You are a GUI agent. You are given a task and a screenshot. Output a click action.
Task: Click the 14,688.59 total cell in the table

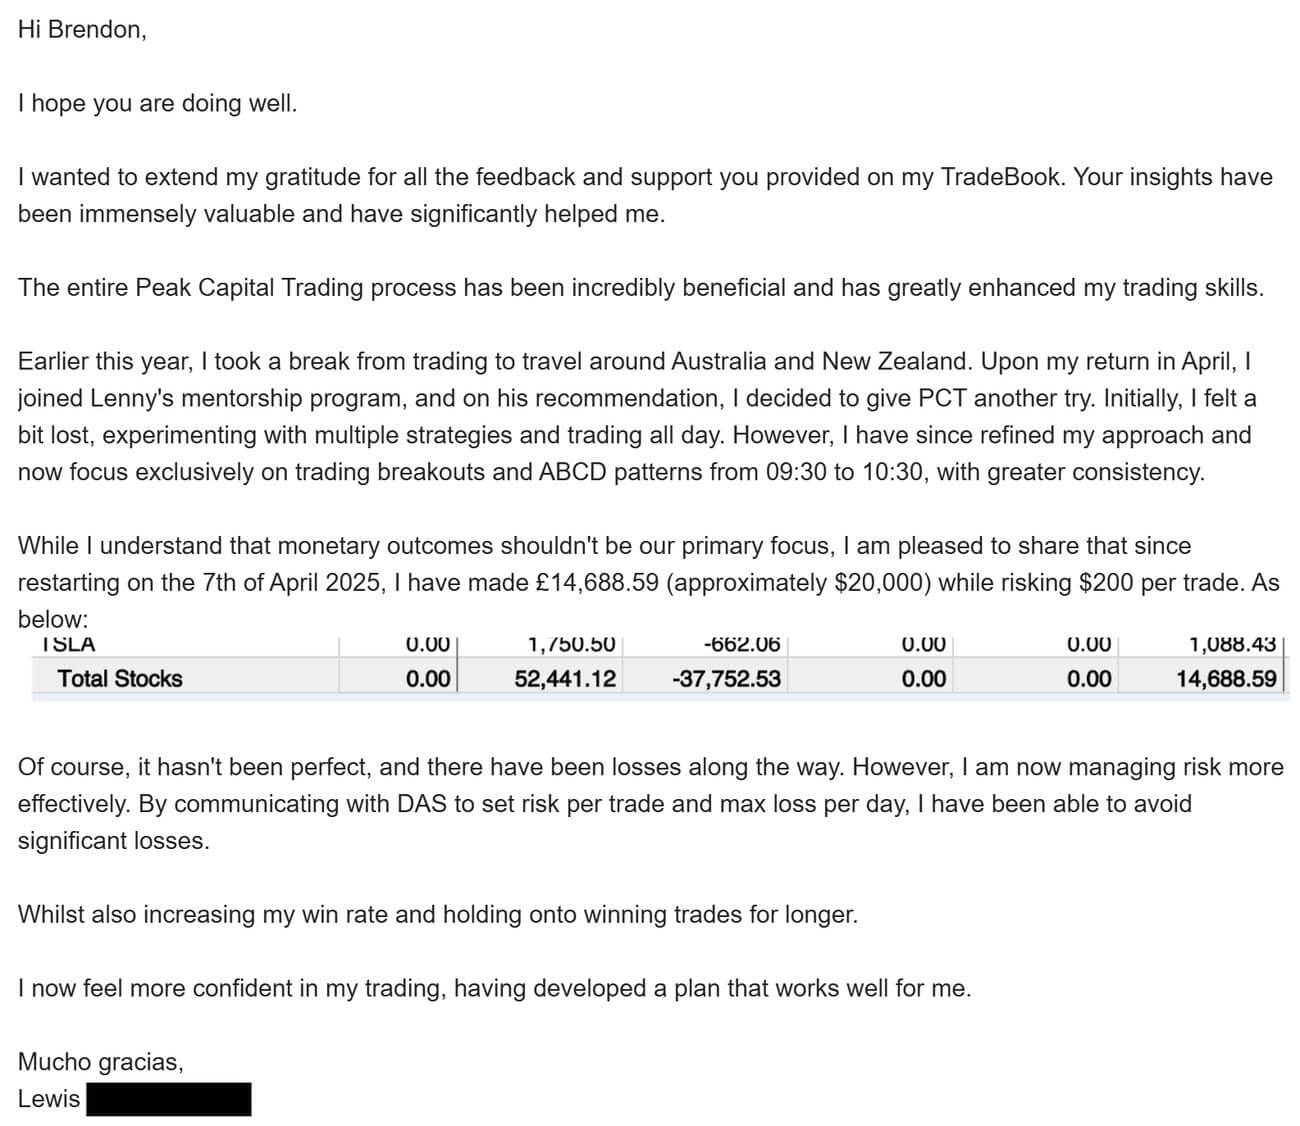point(1226,679)
